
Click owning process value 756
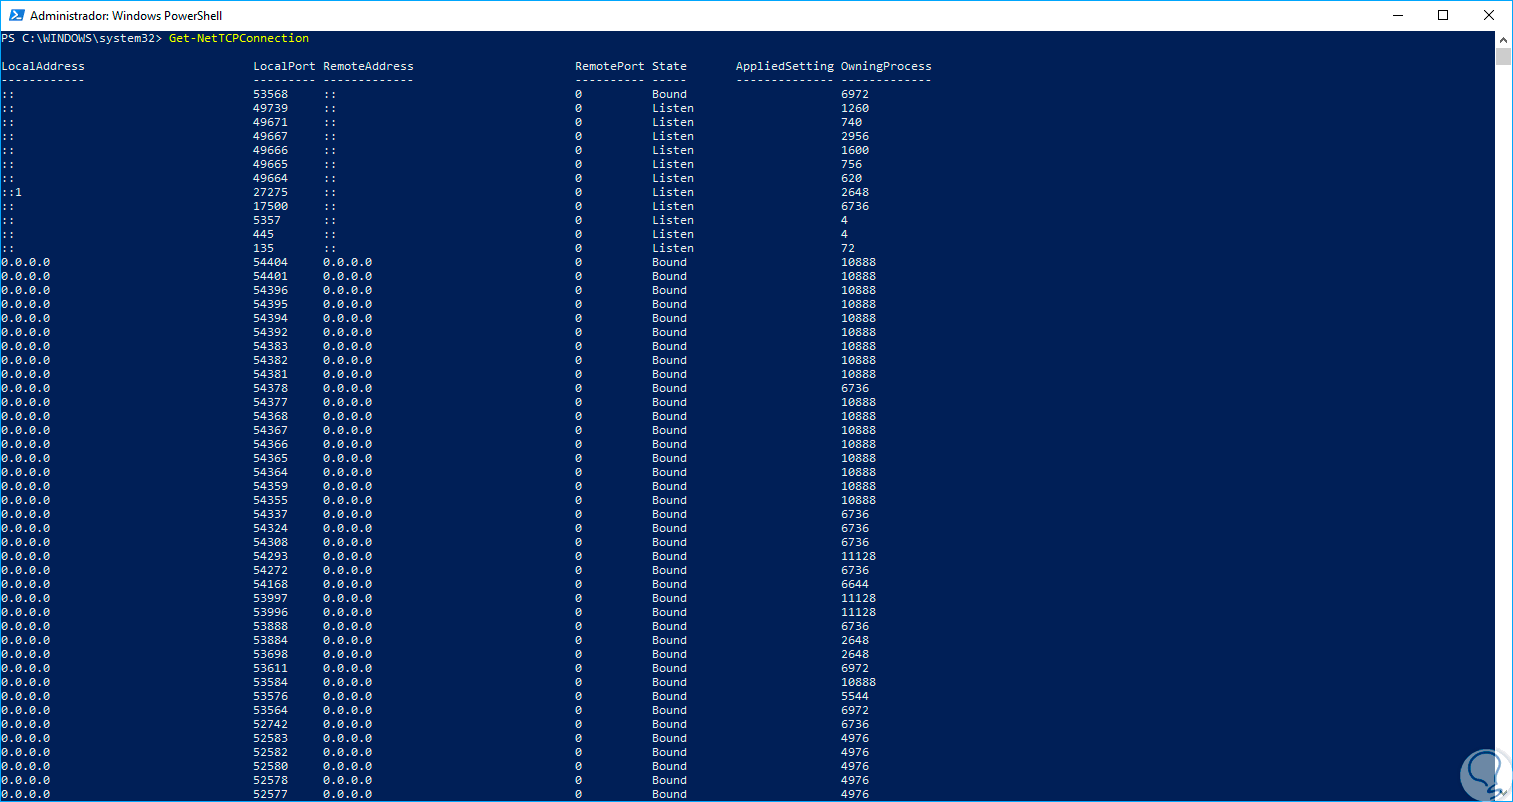coord(851,164)
